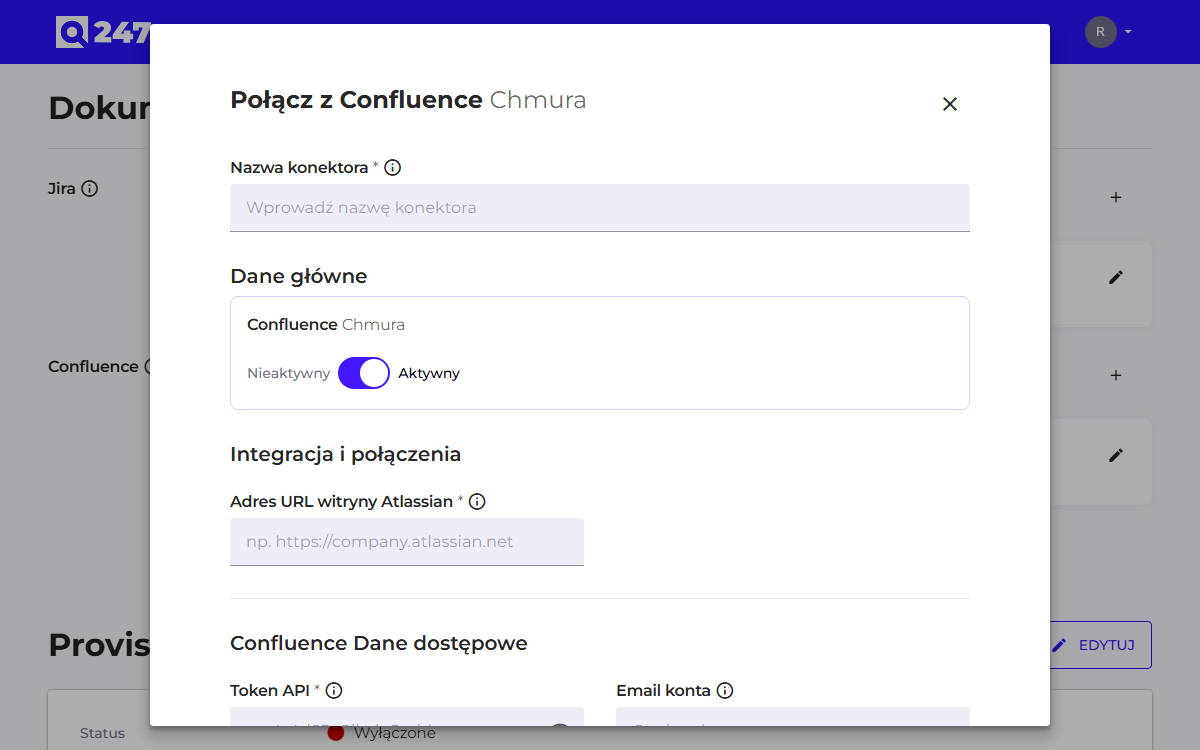1200x750 pixels.
Task: Add a new Jira connector with plus
Action: tap(1116, 198)
